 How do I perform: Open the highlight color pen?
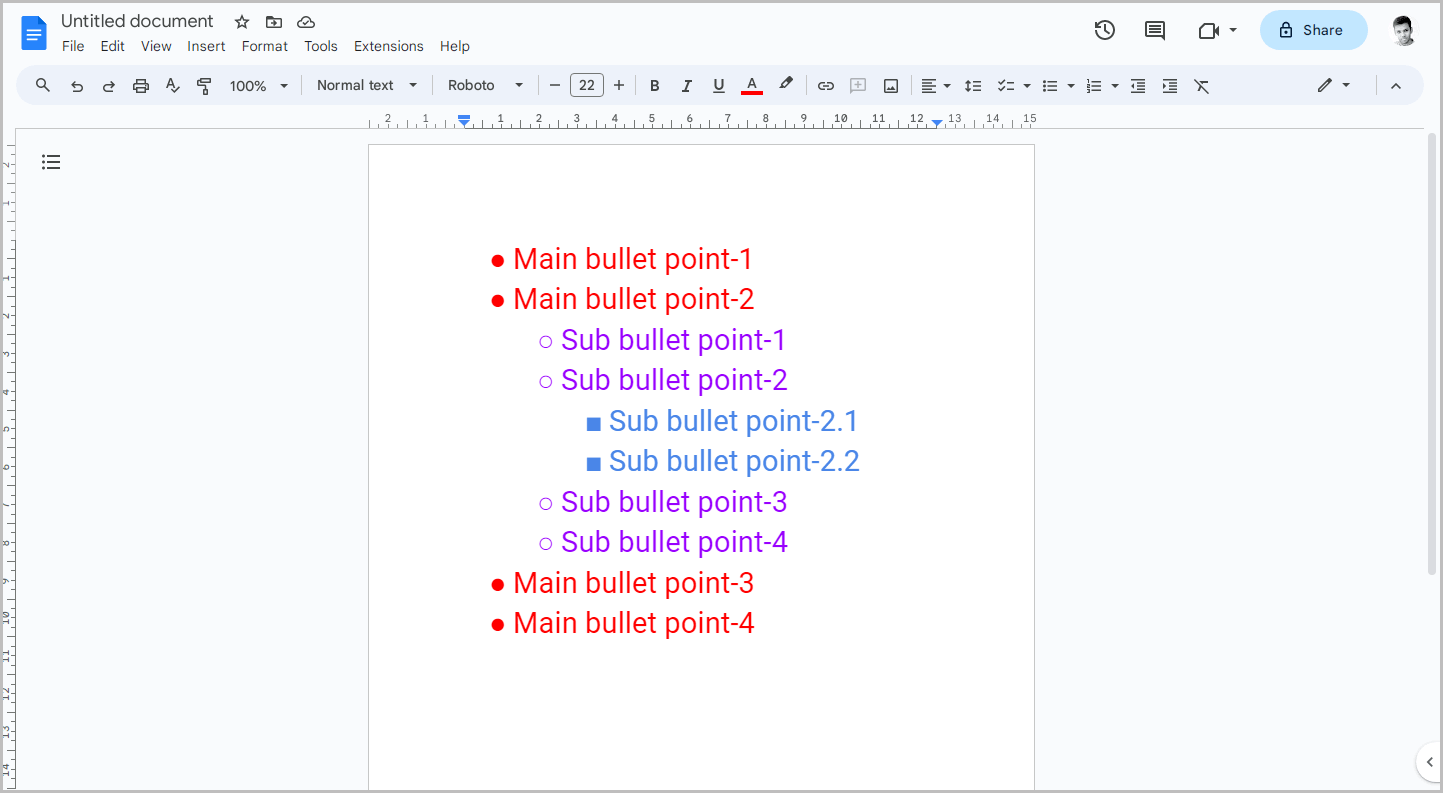tap(786, 85)
